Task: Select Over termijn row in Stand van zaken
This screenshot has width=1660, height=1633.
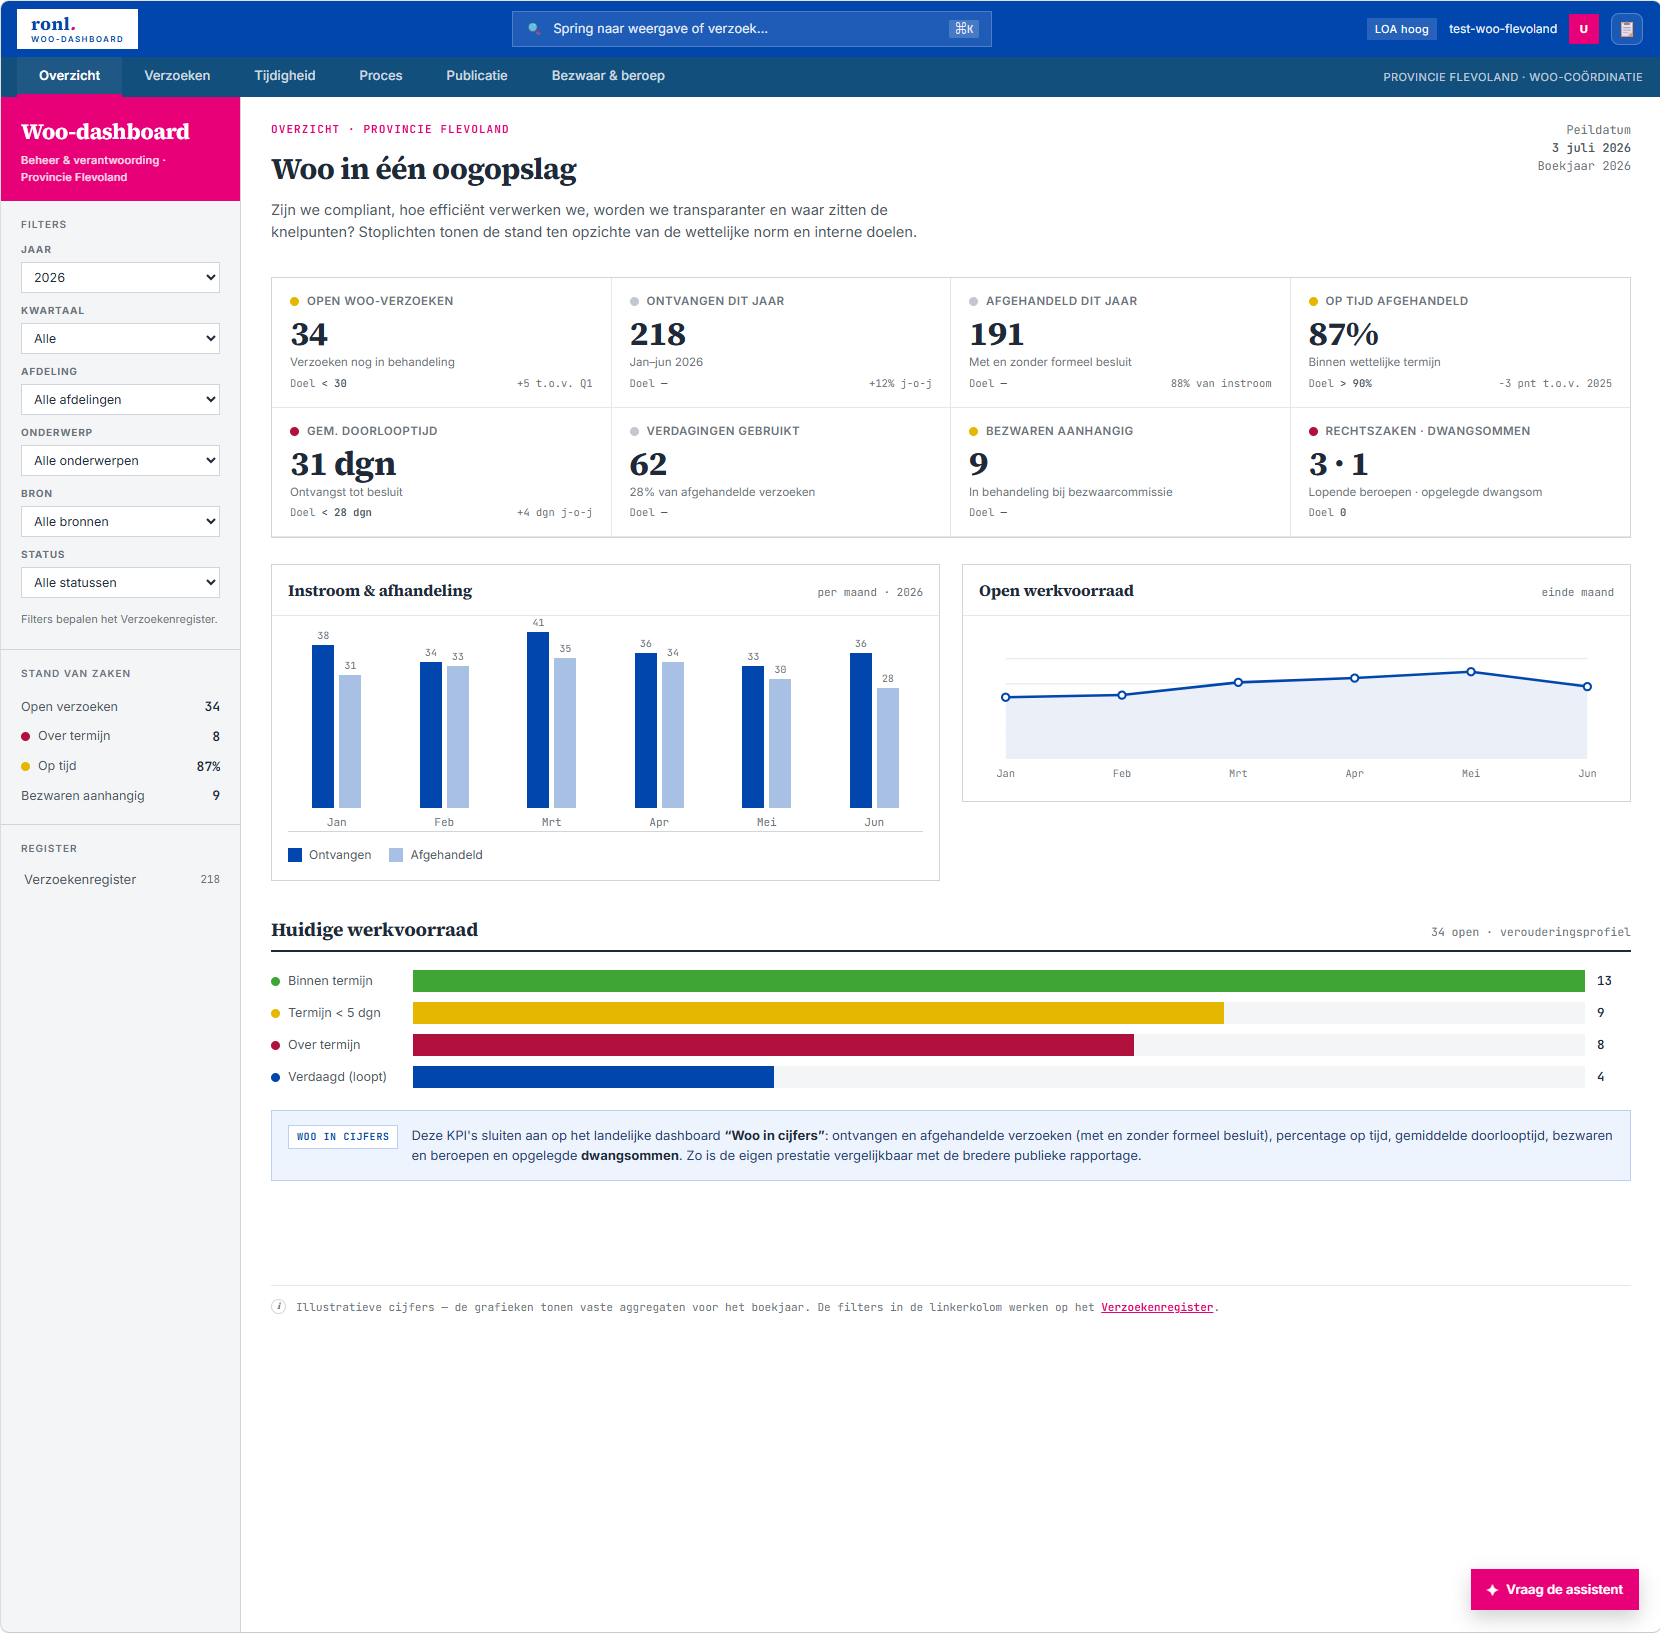Action: [120, 736]
